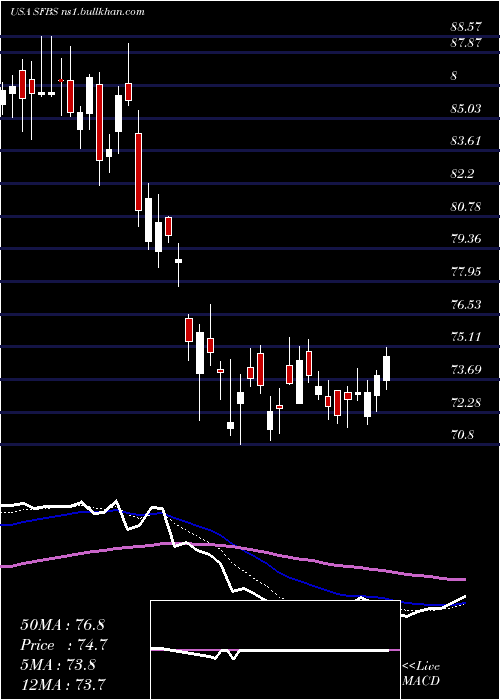Screen dimensions: 500x700
Task: Click the 77.95 price axis label
Action: [466, 272]
